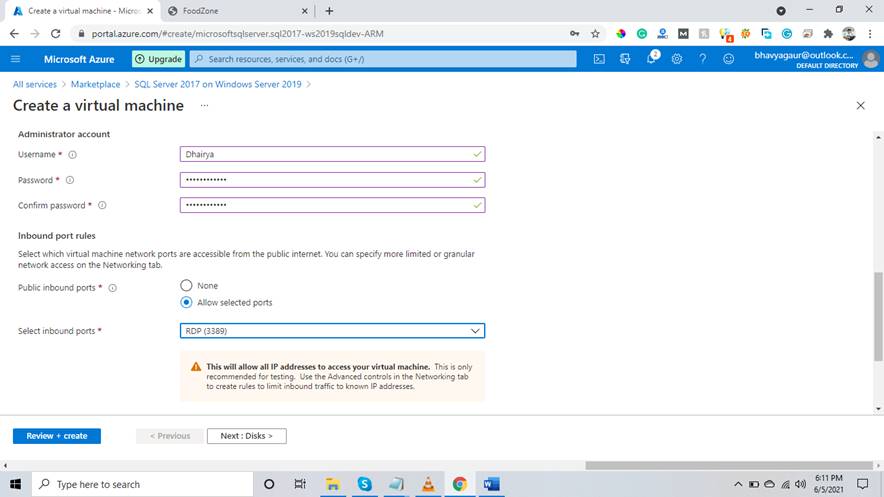The width and height of the screenshot is (884, 497).
Task: Open the account avatar menu
Action: (870, 59)
